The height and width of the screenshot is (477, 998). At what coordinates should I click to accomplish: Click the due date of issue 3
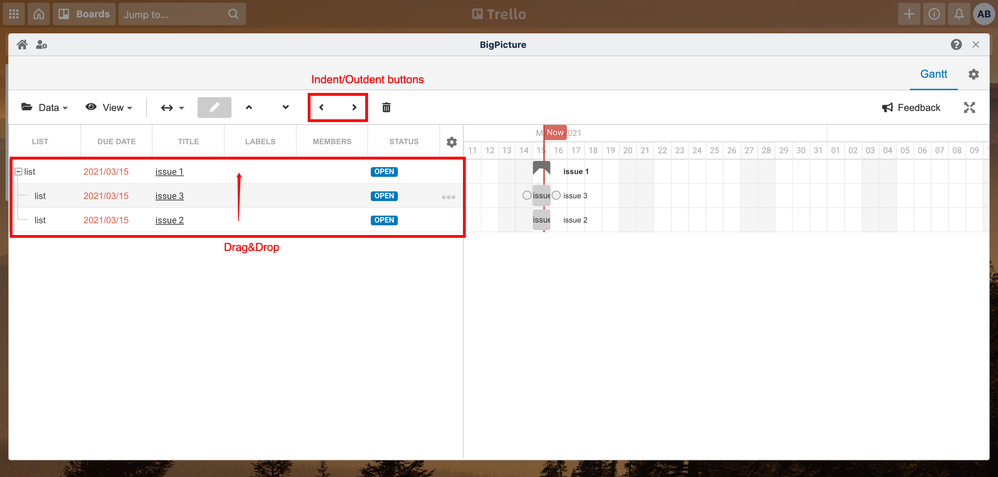tap(106, 196)
